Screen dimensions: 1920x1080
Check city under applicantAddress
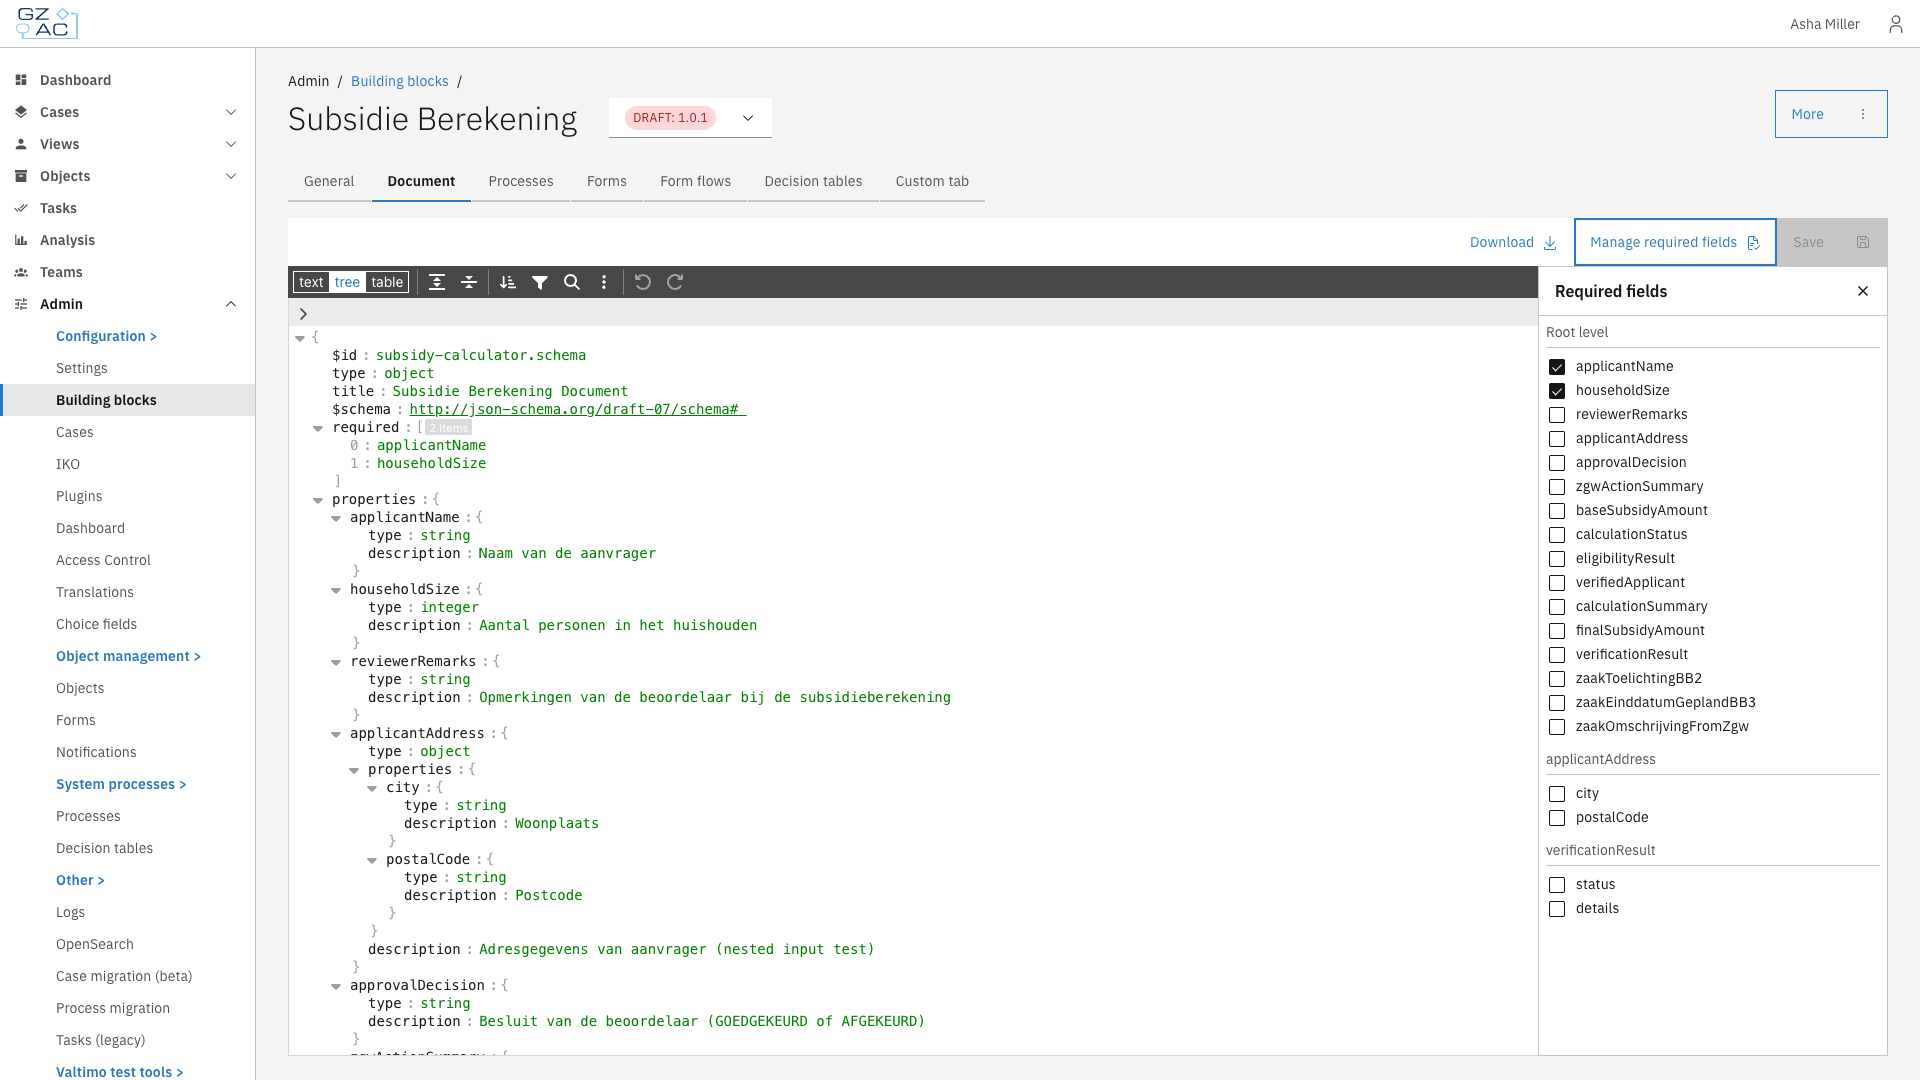(x=1557, y=794)
